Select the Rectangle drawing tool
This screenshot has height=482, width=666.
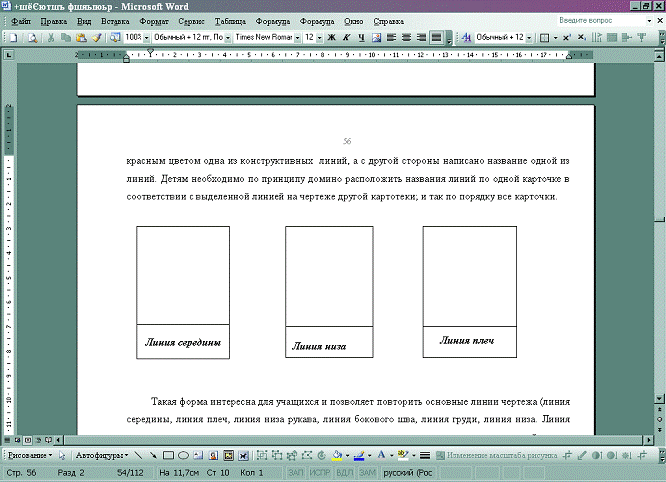pyautogui.click(x=168, y=454)
